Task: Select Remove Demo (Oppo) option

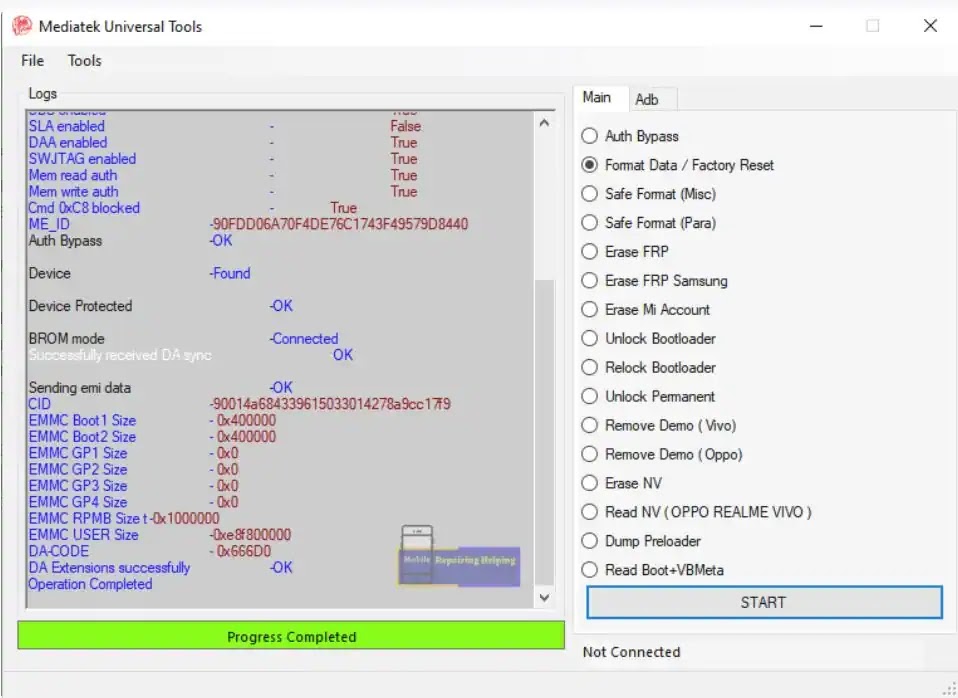Action: click(662, 454)
